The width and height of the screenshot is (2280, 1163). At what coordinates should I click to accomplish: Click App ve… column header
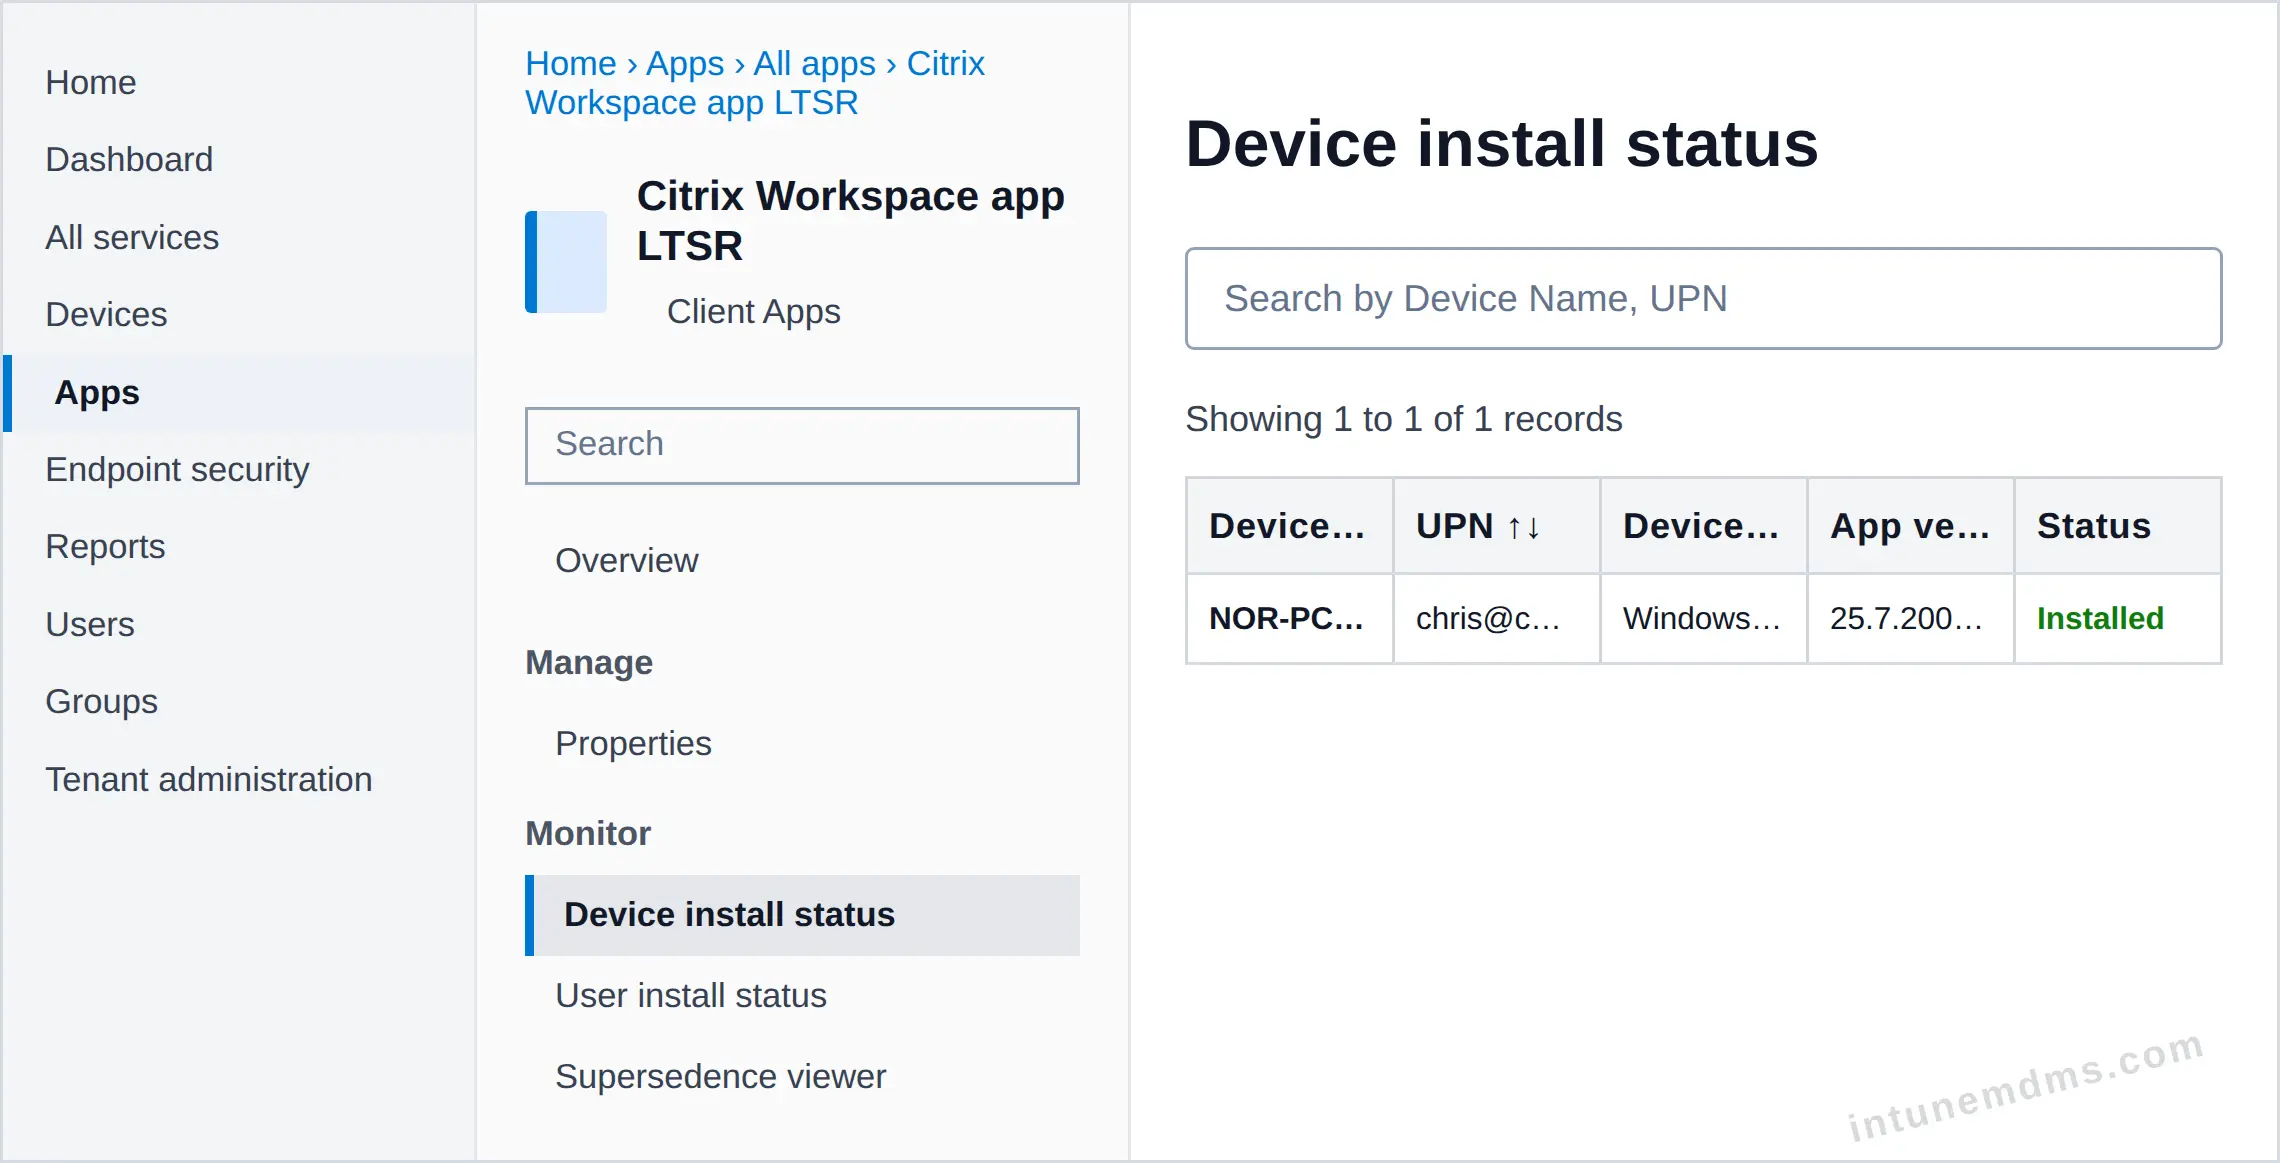click(x=1910, y=526)
